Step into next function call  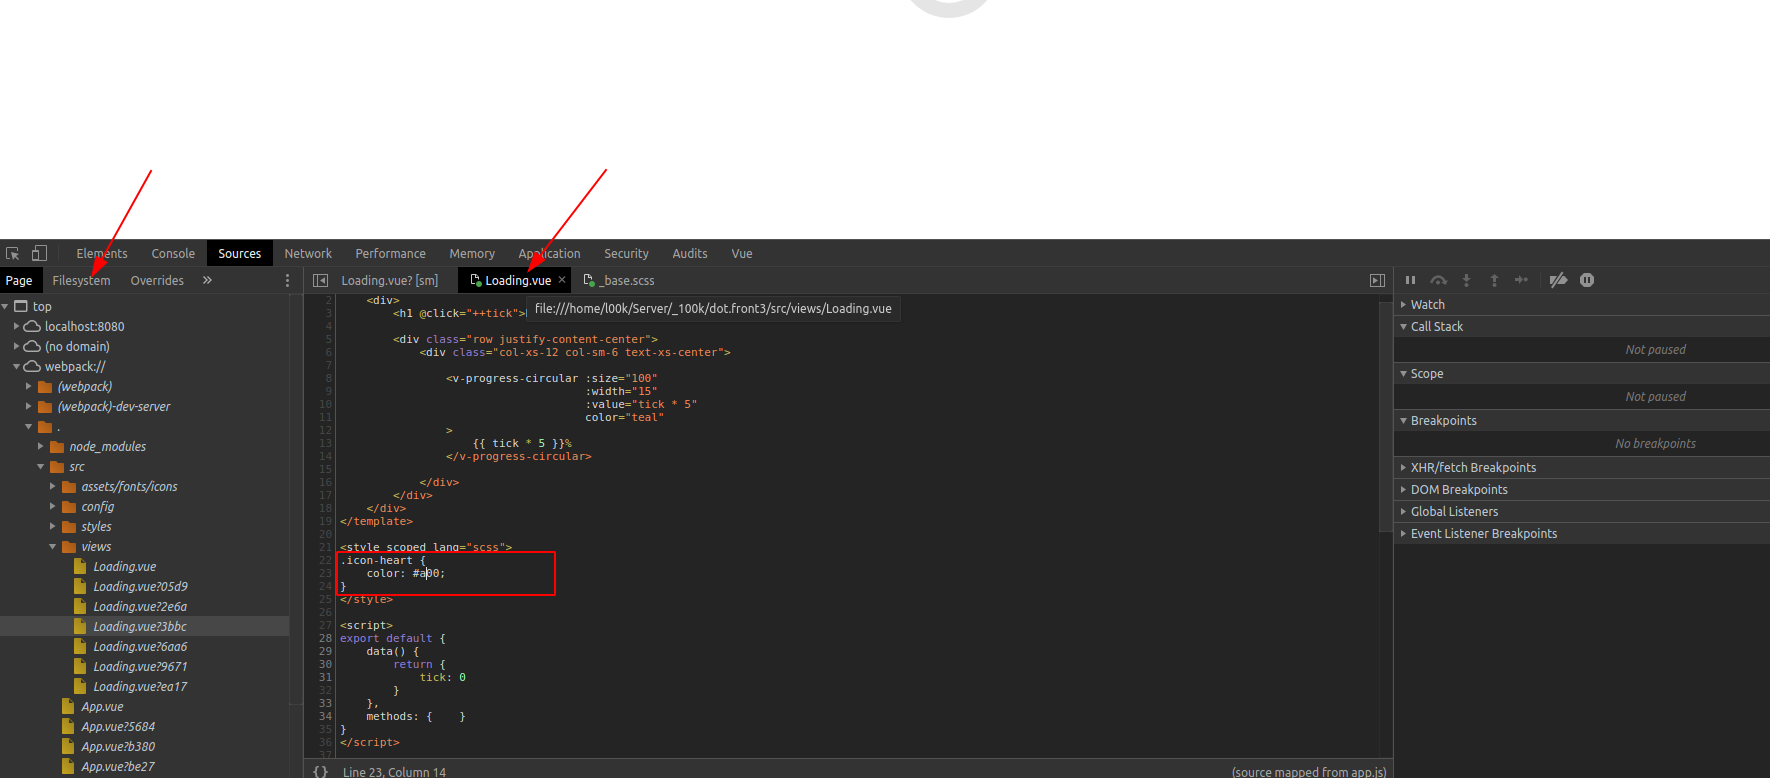click(1466, 280)
